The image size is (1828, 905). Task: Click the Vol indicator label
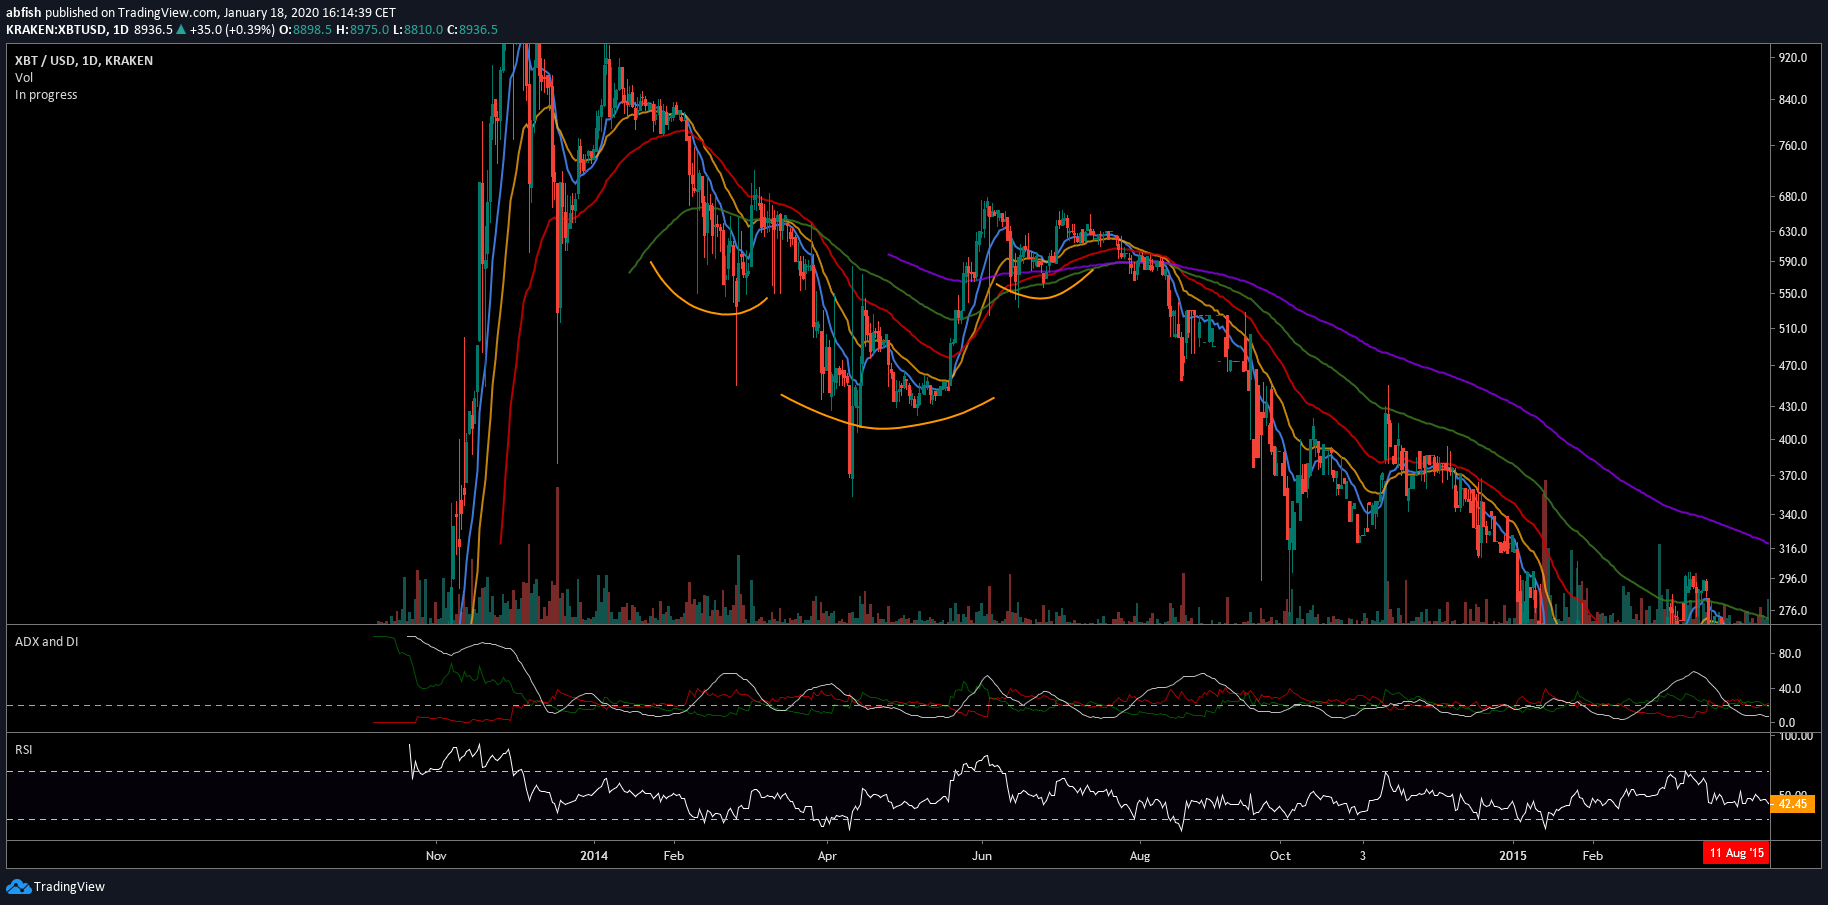pyautogui.click(x=24, y=78)
